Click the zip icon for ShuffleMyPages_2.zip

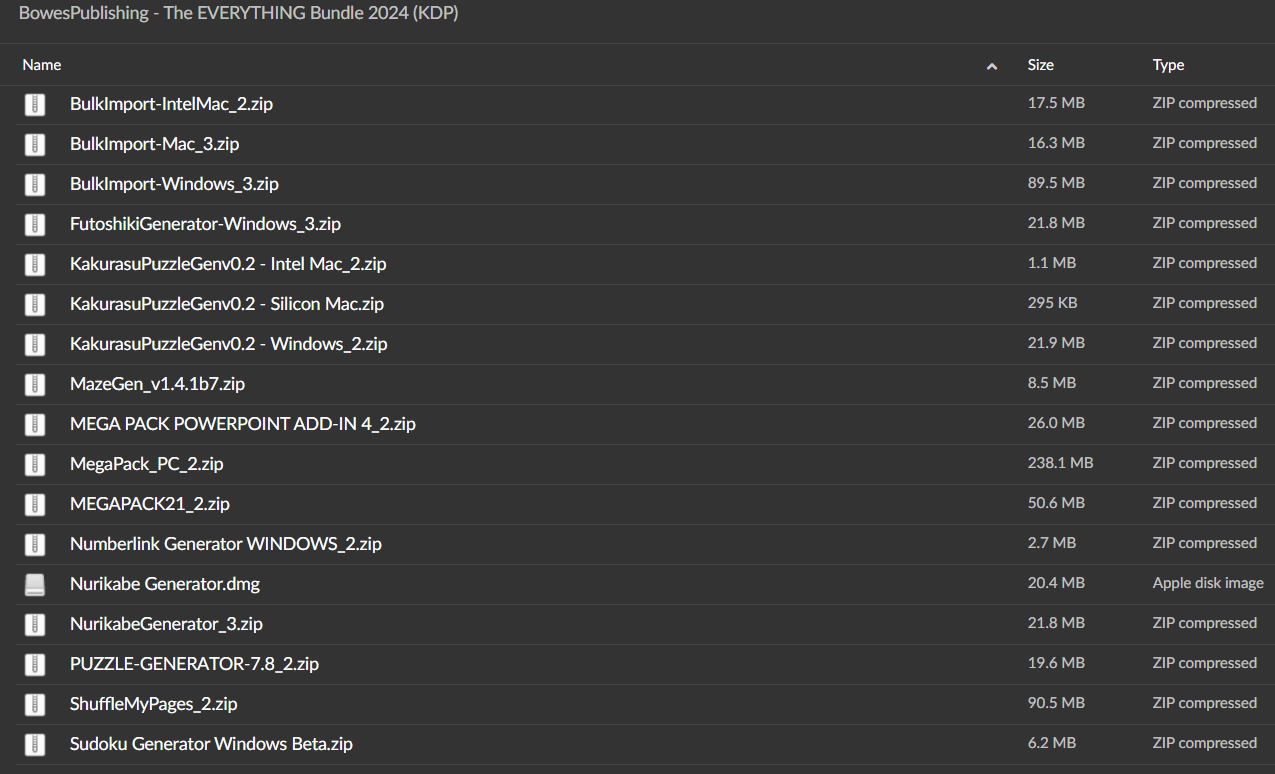pos(35,704)
